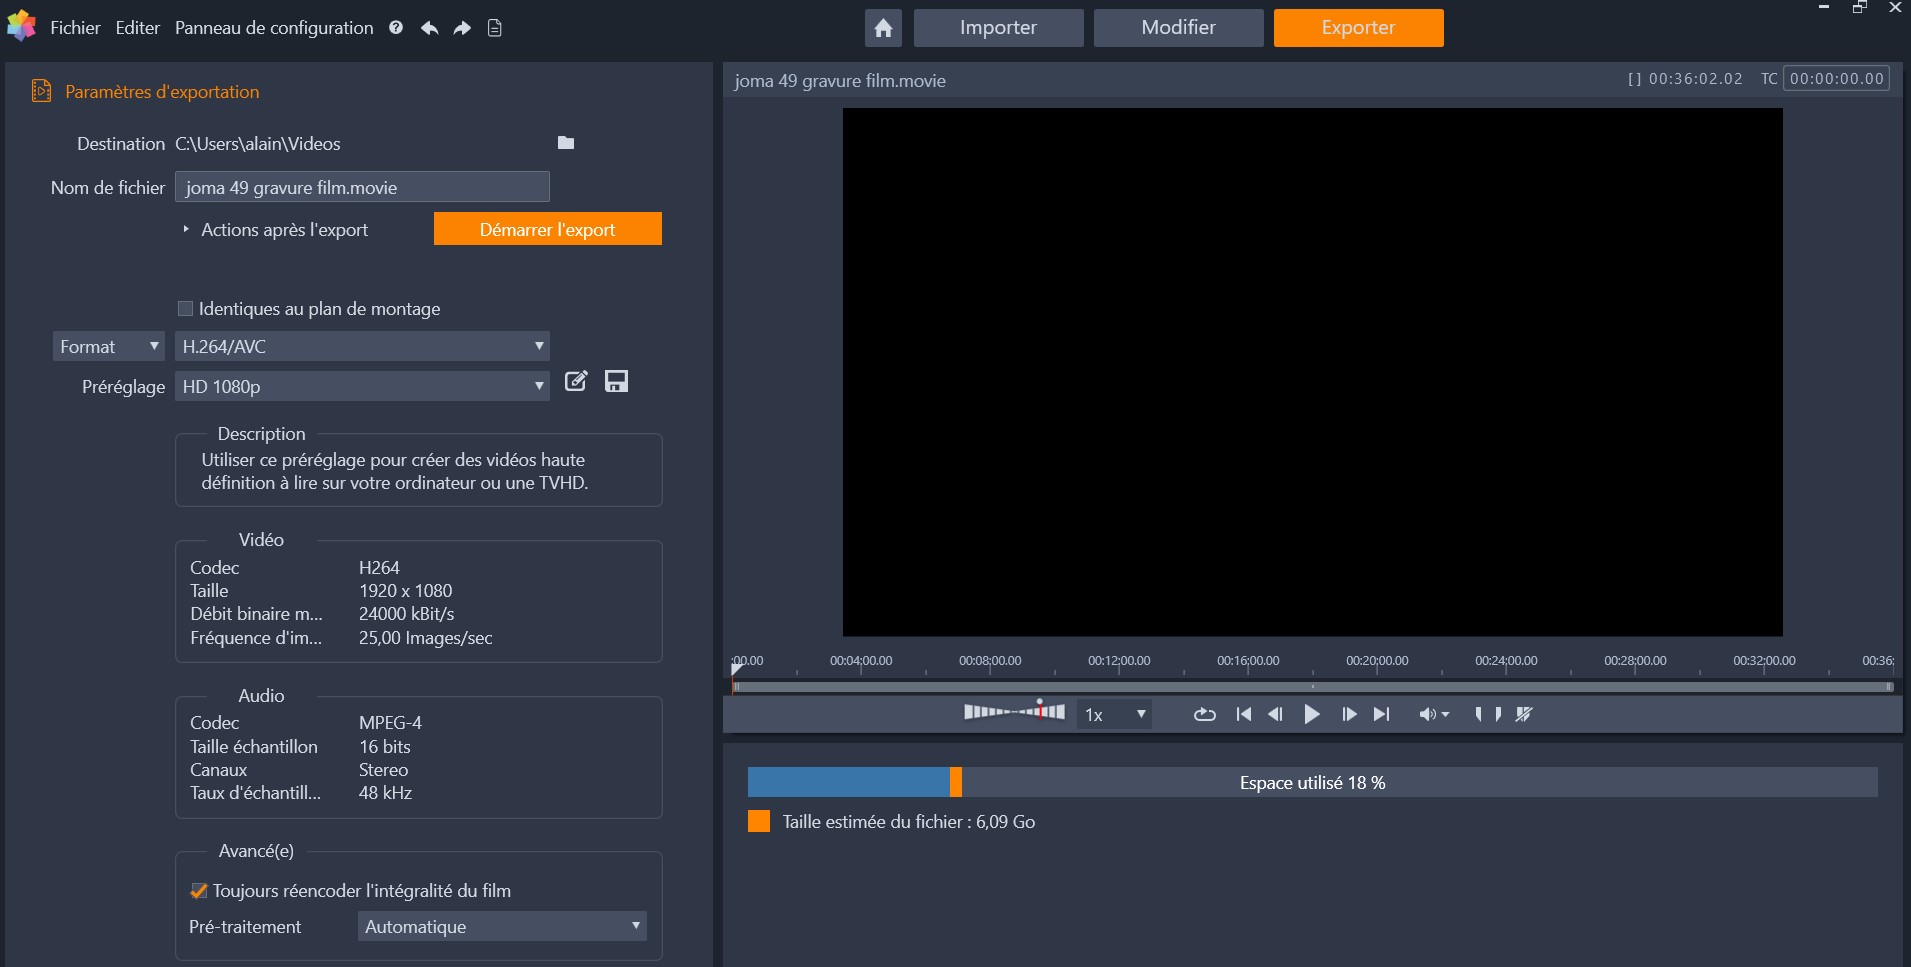This screenshot has width=1911, height=967.
Task: Expand 'Actions après l'export' section
Action: (186, 230)
